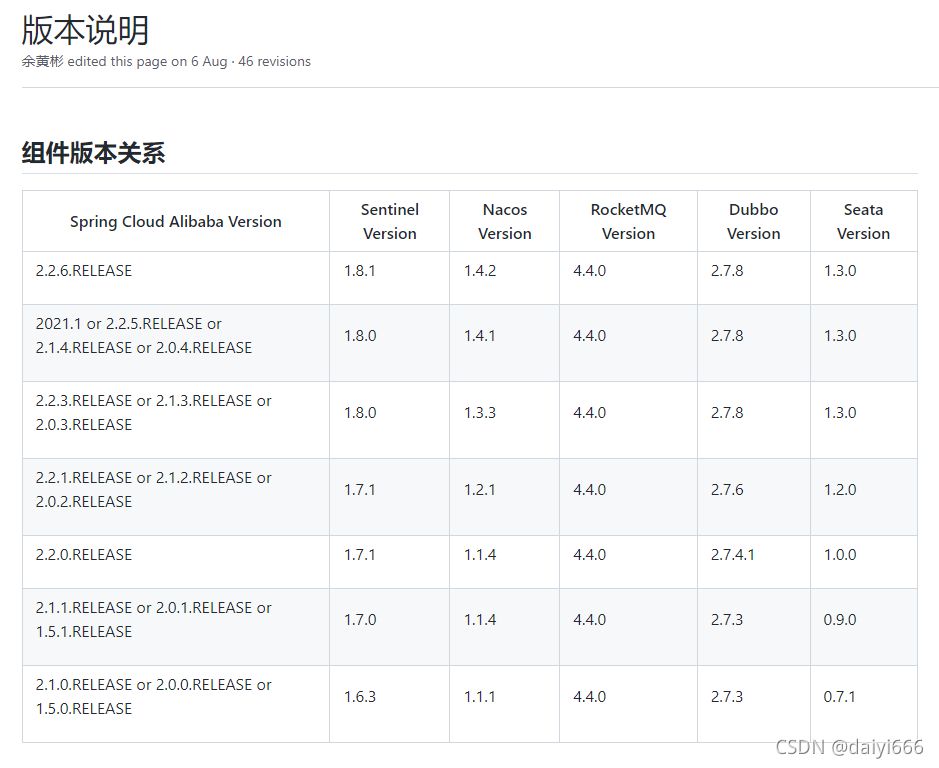This screenshot has width=939, height=768.
Task: Click Dubbo 2.7.3 in the 2.1.1.RELEASE row
Action: (753, 627)
